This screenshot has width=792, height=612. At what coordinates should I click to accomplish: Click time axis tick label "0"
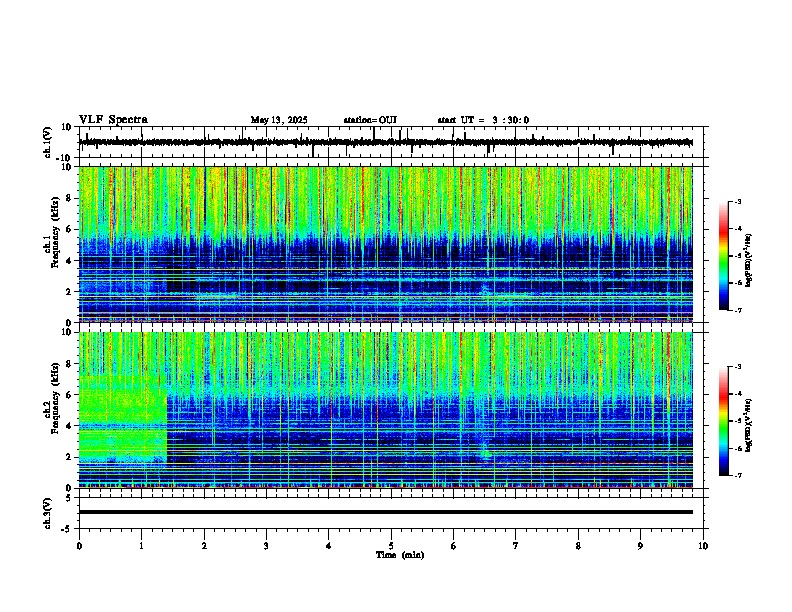pos(79,546)
